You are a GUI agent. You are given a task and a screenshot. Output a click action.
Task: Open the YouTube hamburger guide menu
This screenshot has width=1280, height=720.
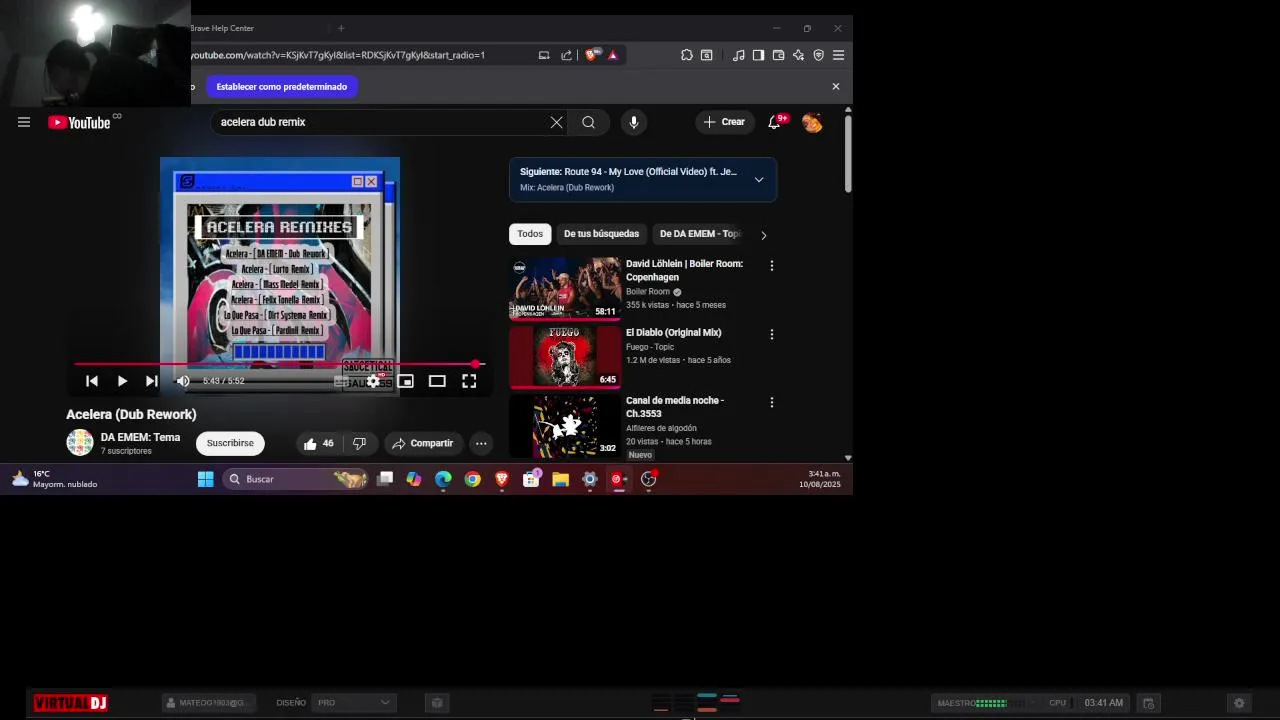point(24,122)
